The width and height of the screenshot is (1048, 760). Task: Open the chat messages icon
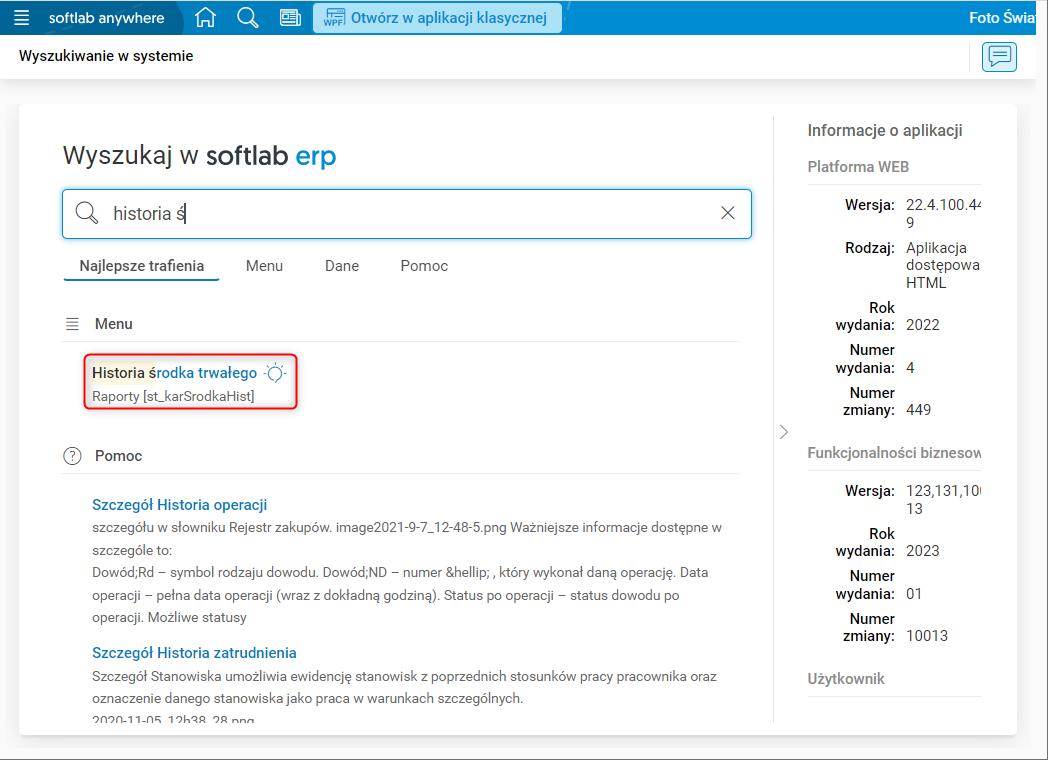click(999, 56)
